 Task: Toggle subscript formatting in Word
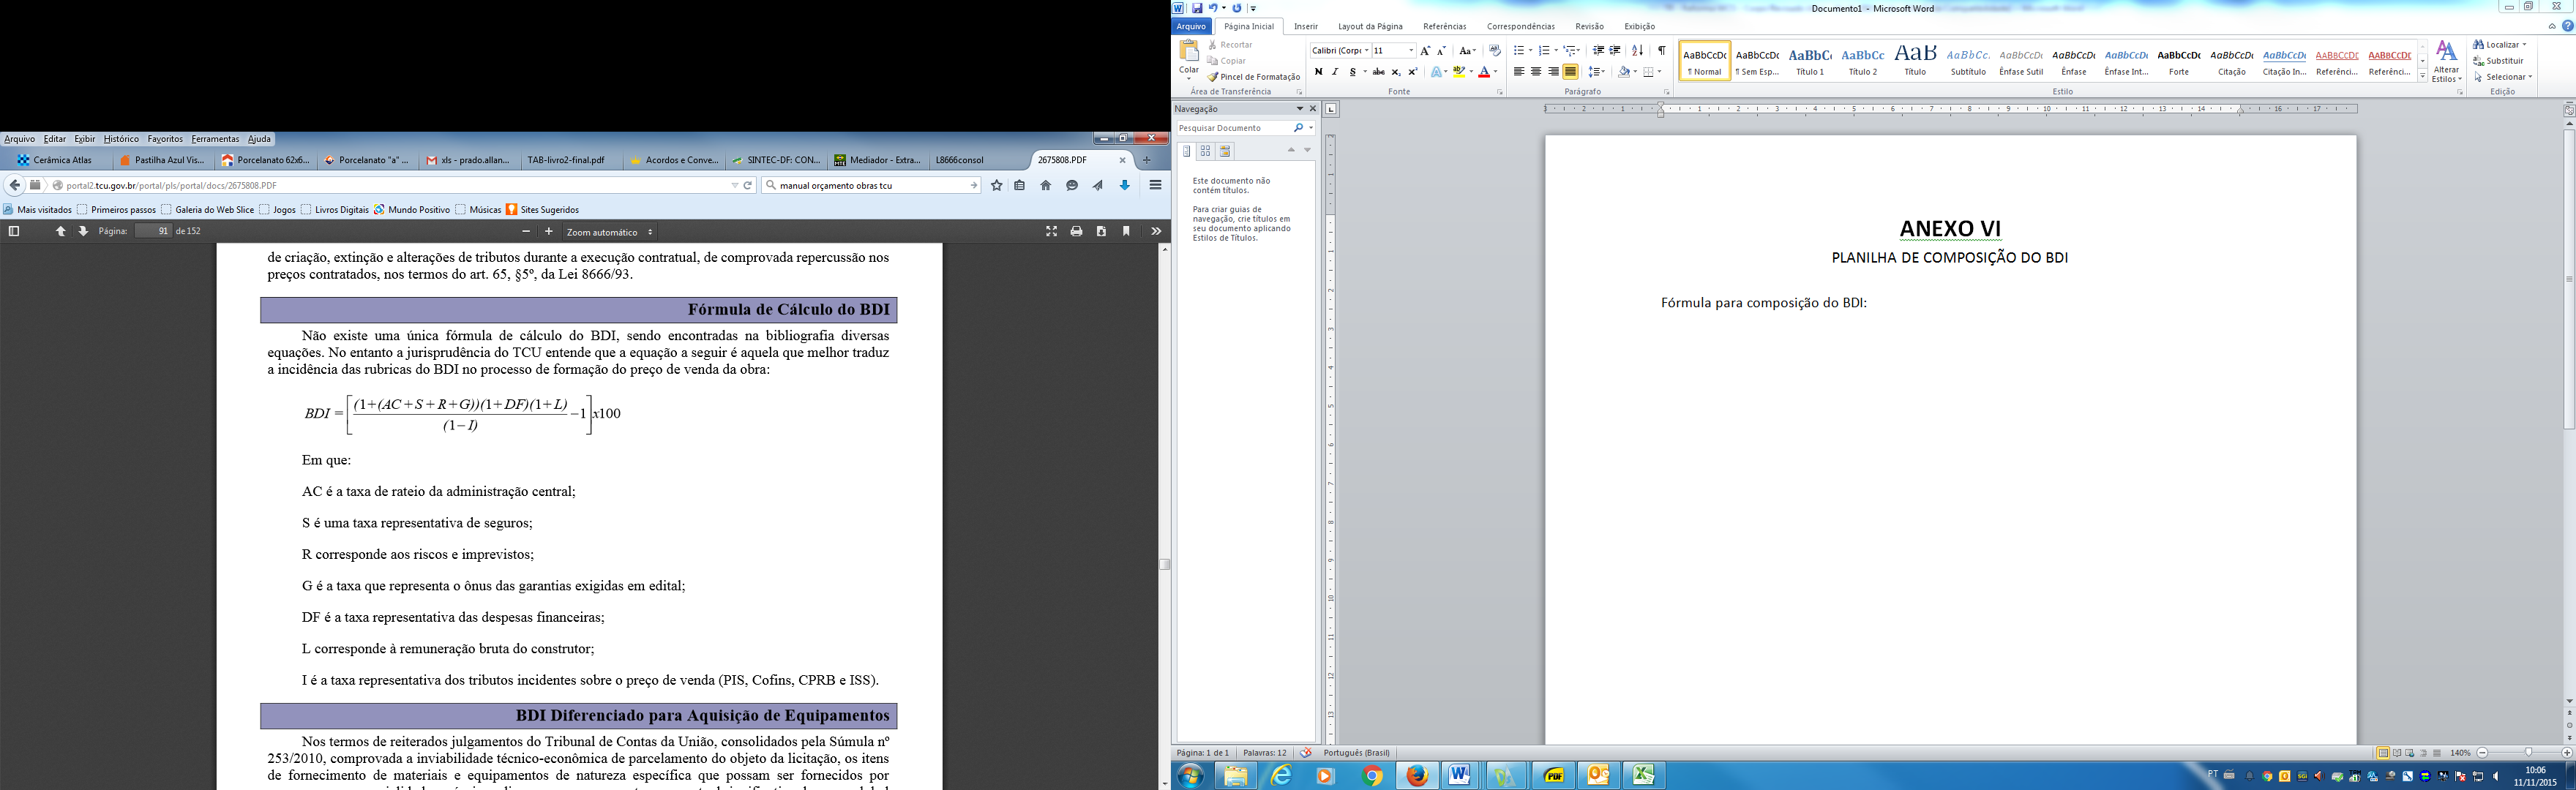[x=1396, y=72]
